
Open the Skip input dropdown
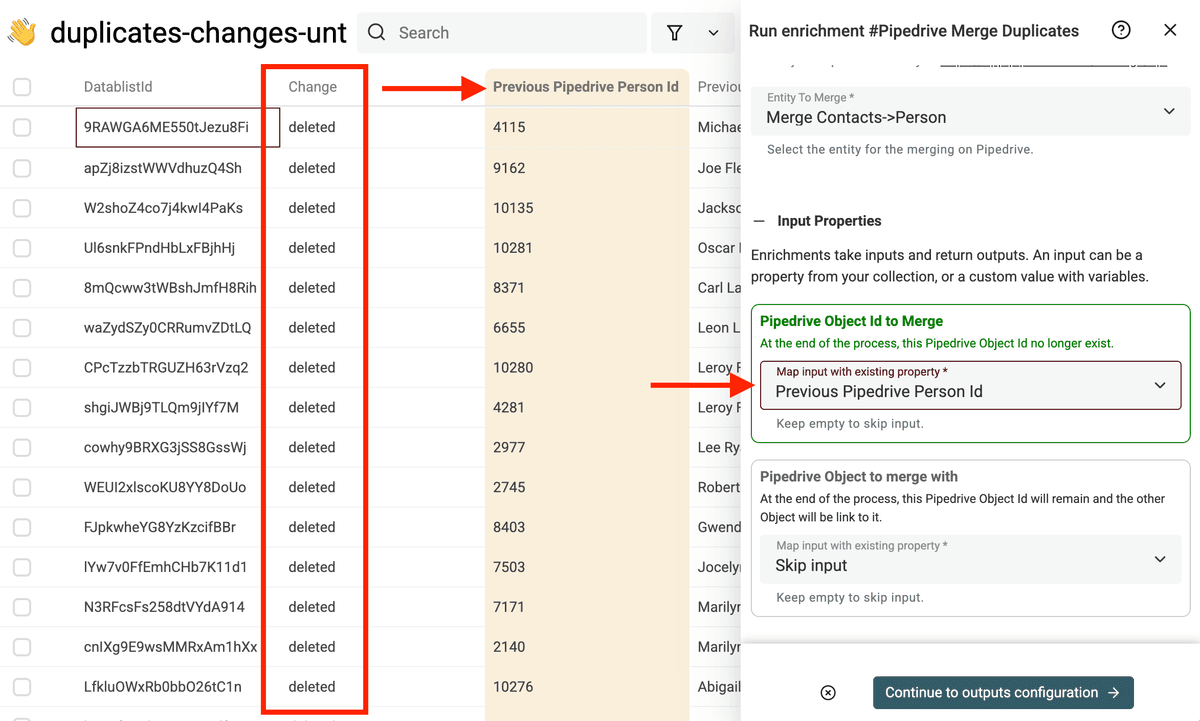click(x=970, y=559)
